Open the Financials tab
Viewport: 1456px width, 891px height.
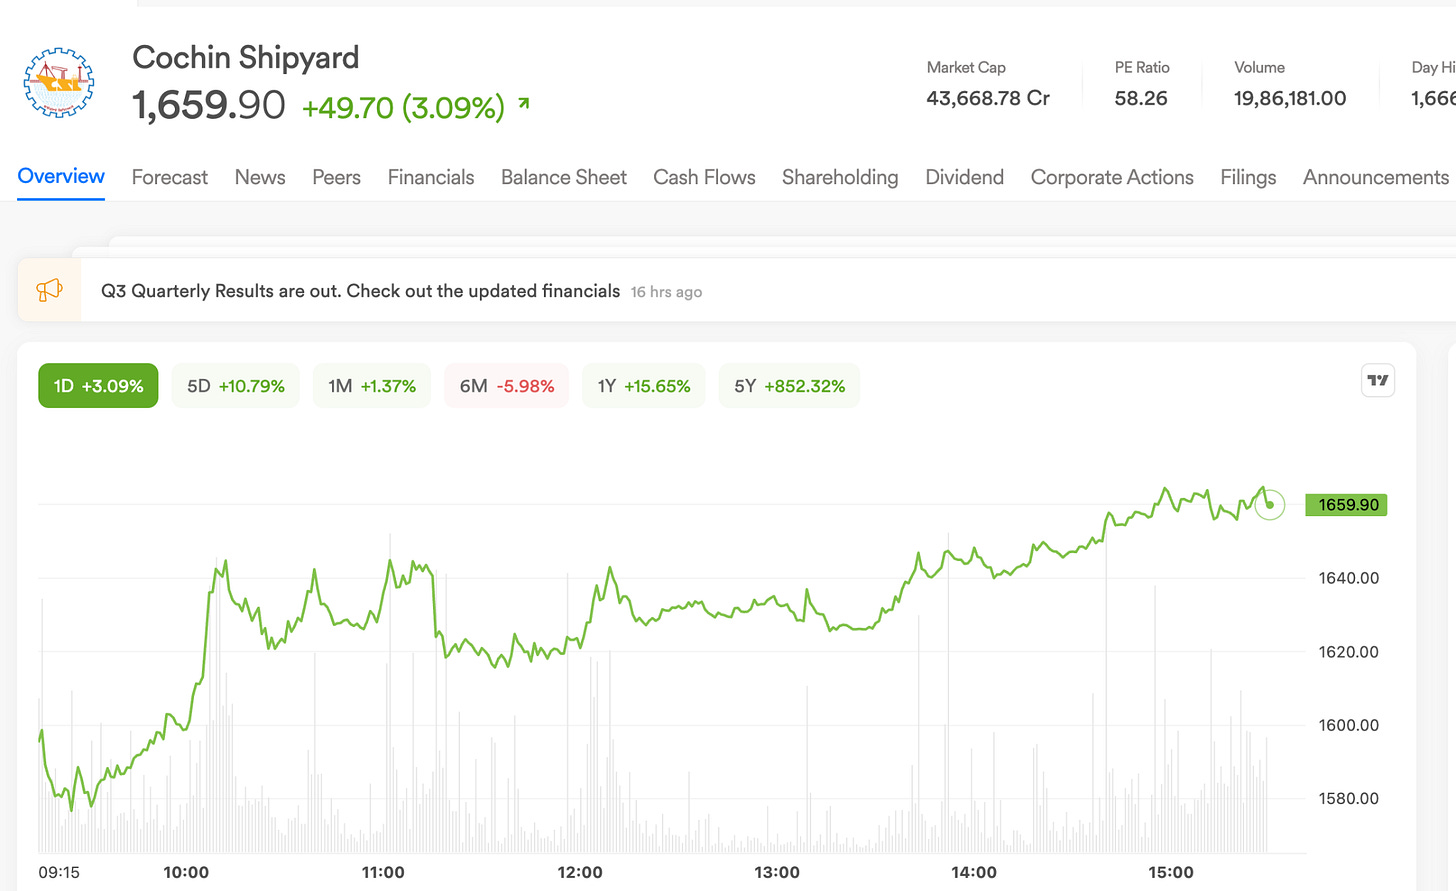click(431, 177)
